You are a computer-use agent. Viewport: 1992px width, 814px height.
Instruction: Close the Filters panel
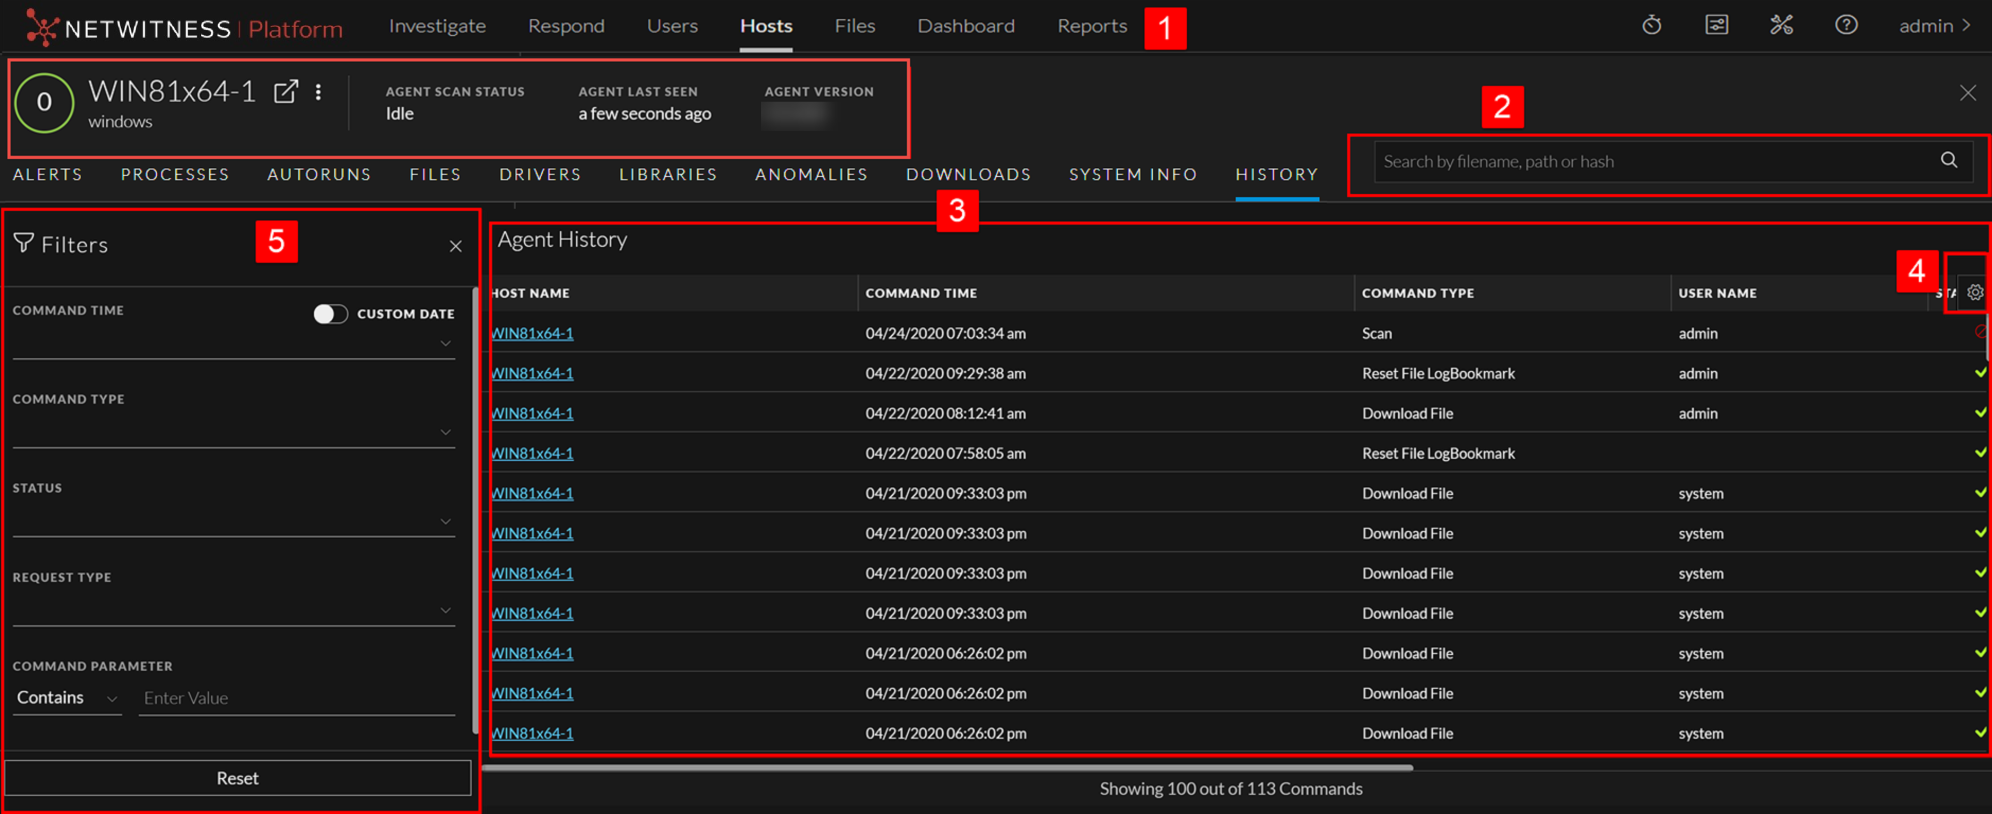[456, 246]
